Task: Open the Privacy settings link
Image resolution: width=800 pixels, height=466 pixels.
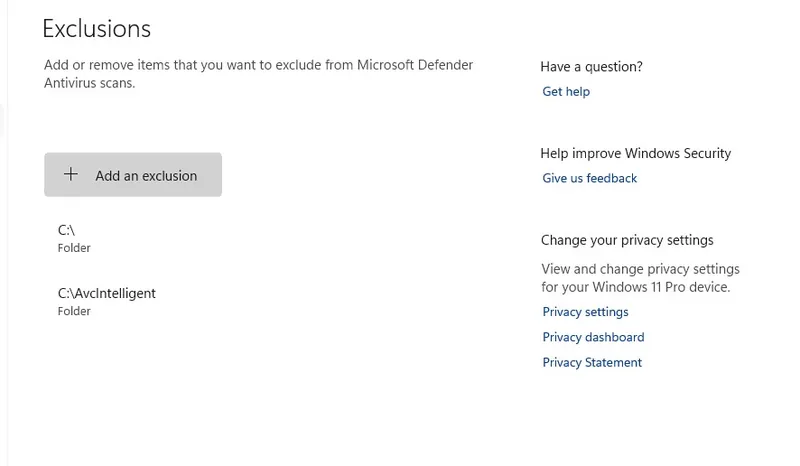Action: pos(585,312)
